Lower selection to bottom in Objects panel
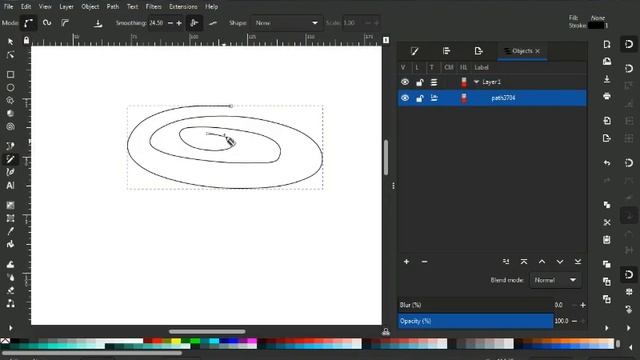Screen dimensions: 640x360 [578, 262]
